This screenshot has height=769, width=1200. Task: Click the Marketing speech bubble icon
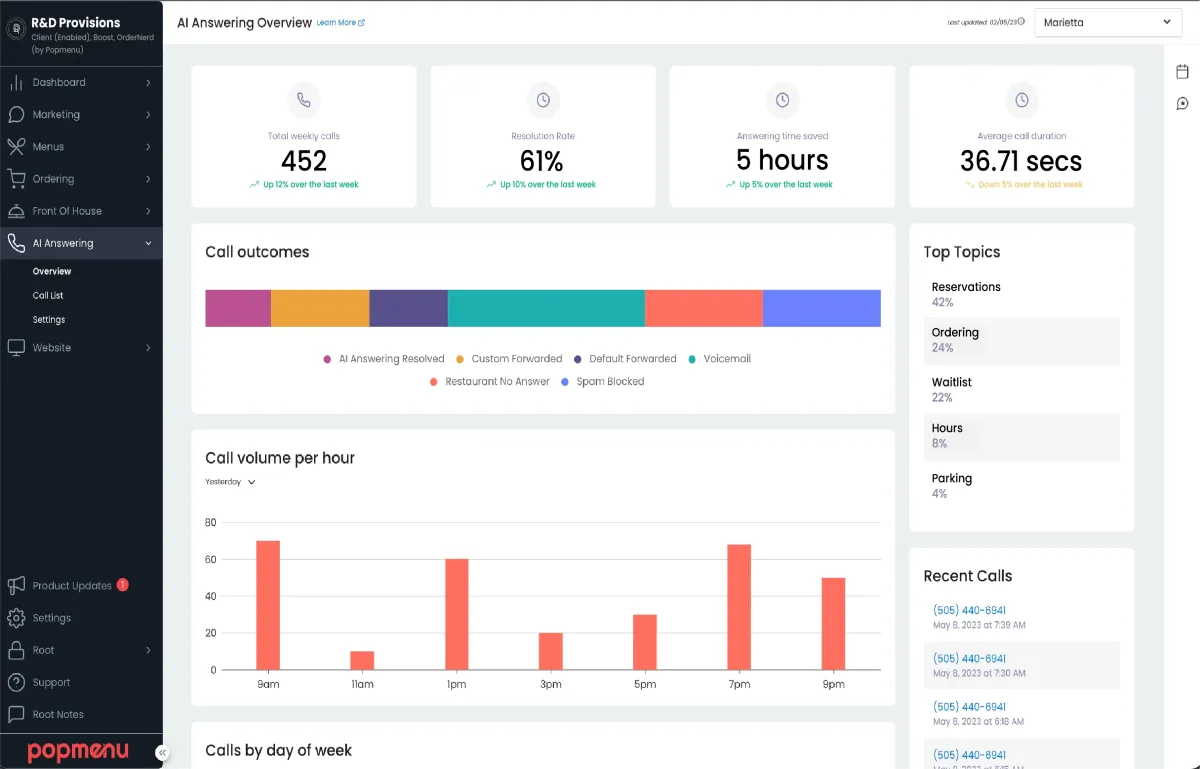[x=16, y=114]
